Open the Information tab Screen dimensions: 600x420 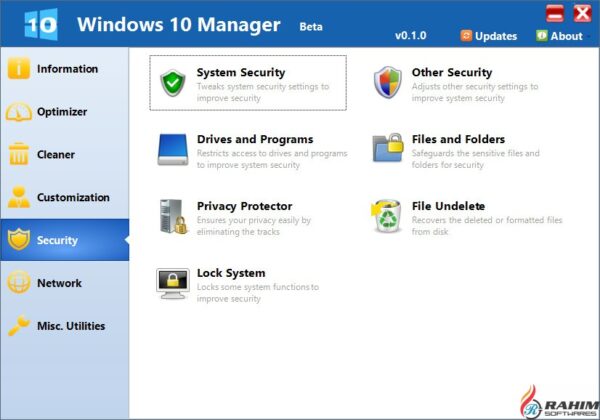pyautogui.click(x=65, y=68)
